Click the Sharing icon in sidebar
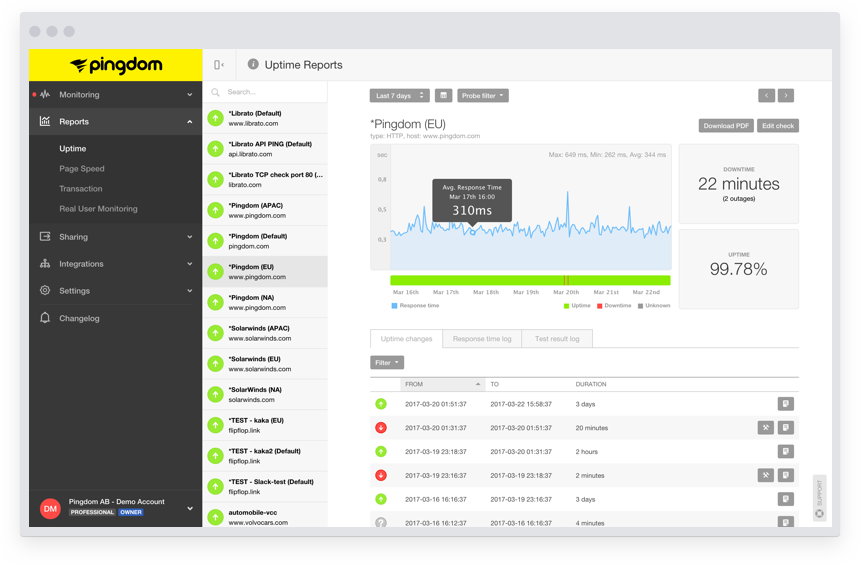Viewport: 860px width, 564px height. click(x=45, y=236)
